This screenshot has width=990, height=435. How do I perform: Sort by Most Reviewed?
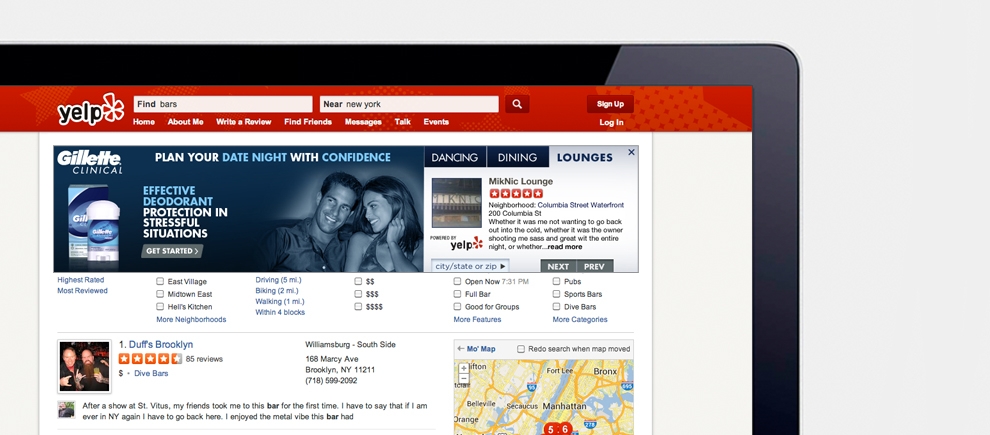pos(83,291)
